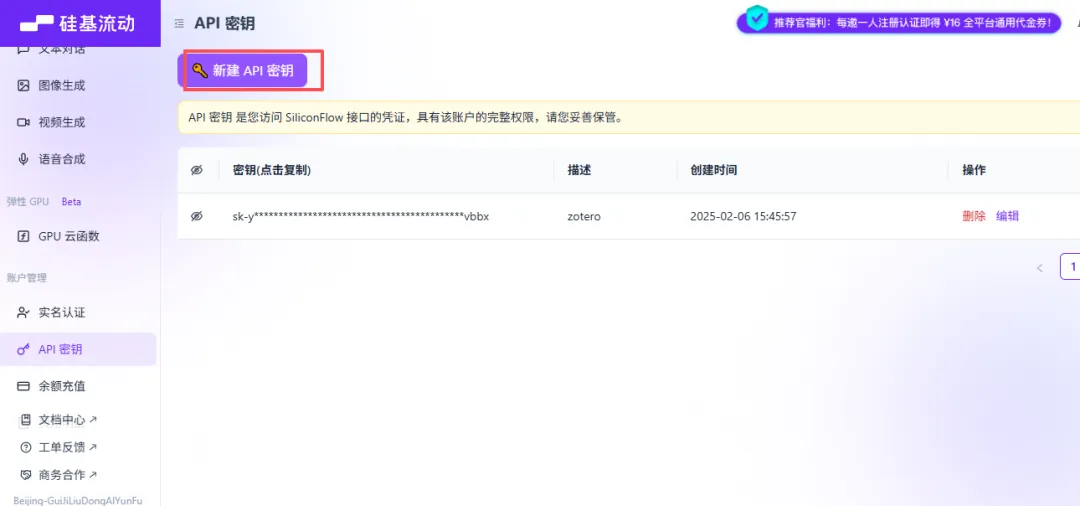Click the key icon in 新建 API 密钥 button

[x=200, y=70]
